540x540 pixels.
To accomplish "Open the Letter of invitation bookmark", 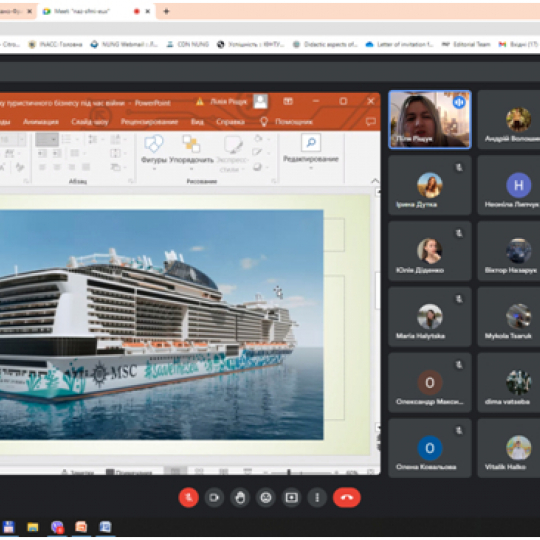I will click(x=399, y=44).
